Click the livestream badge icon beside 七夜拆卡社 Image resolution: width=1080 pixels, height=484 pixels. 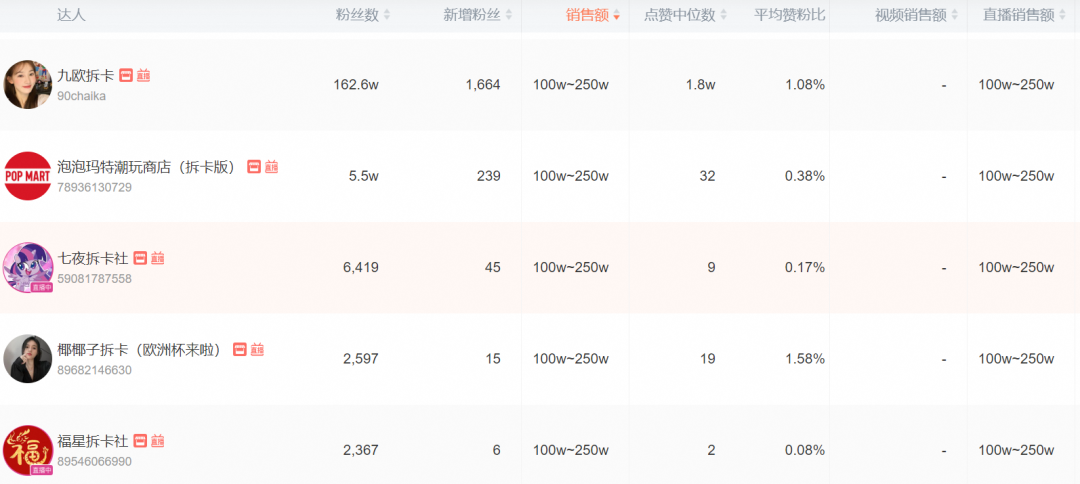click(157, 258)
